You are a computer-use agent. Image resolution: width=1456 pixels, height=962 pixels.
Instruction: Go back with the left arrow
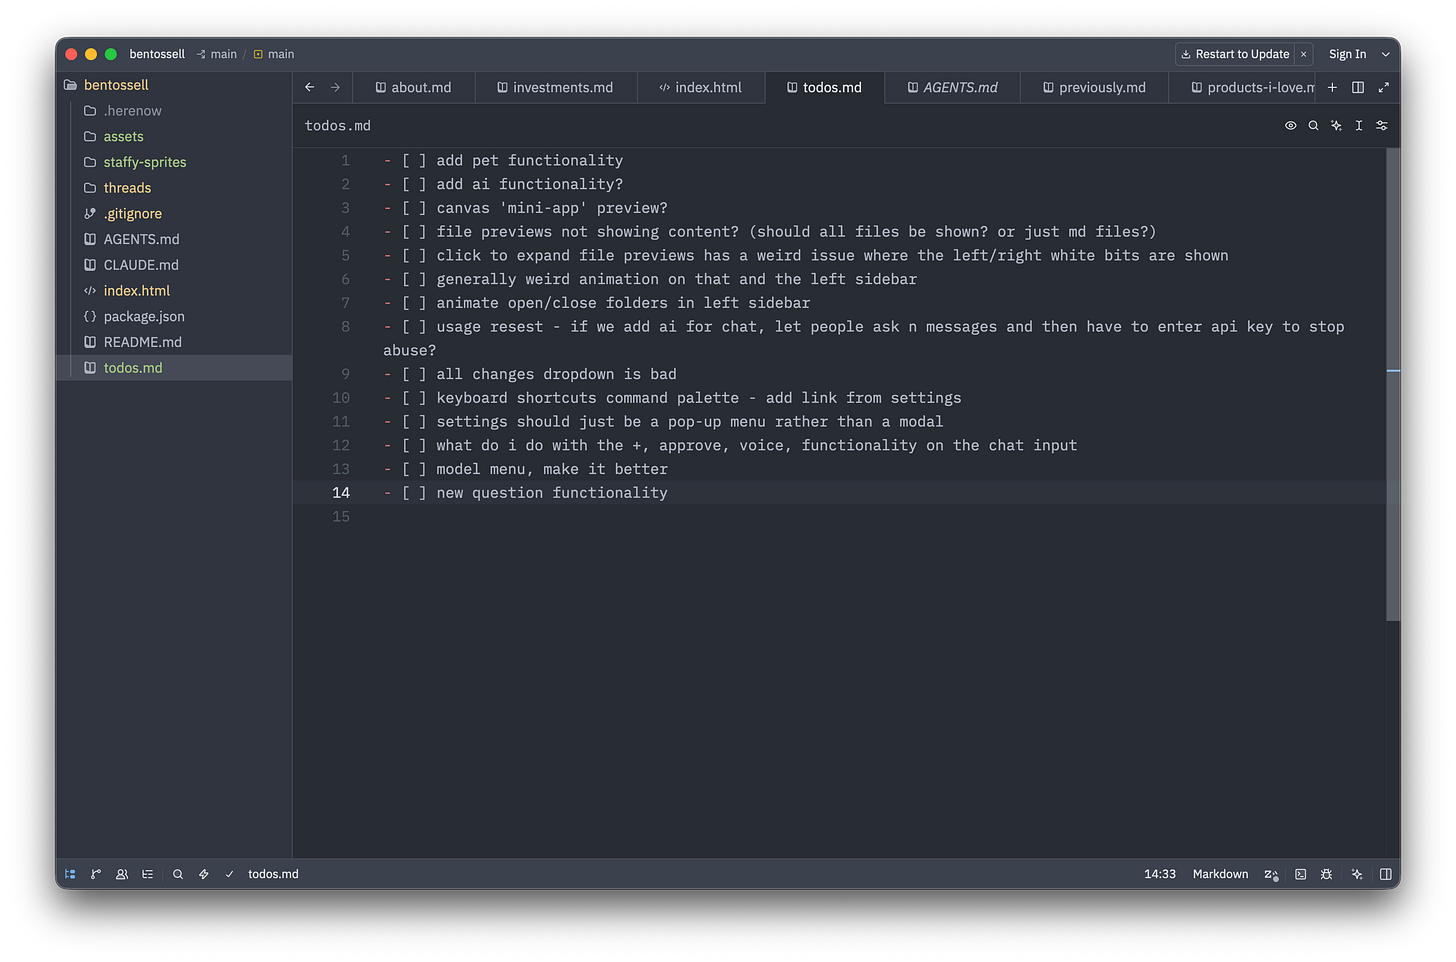(x=310, y=88)
